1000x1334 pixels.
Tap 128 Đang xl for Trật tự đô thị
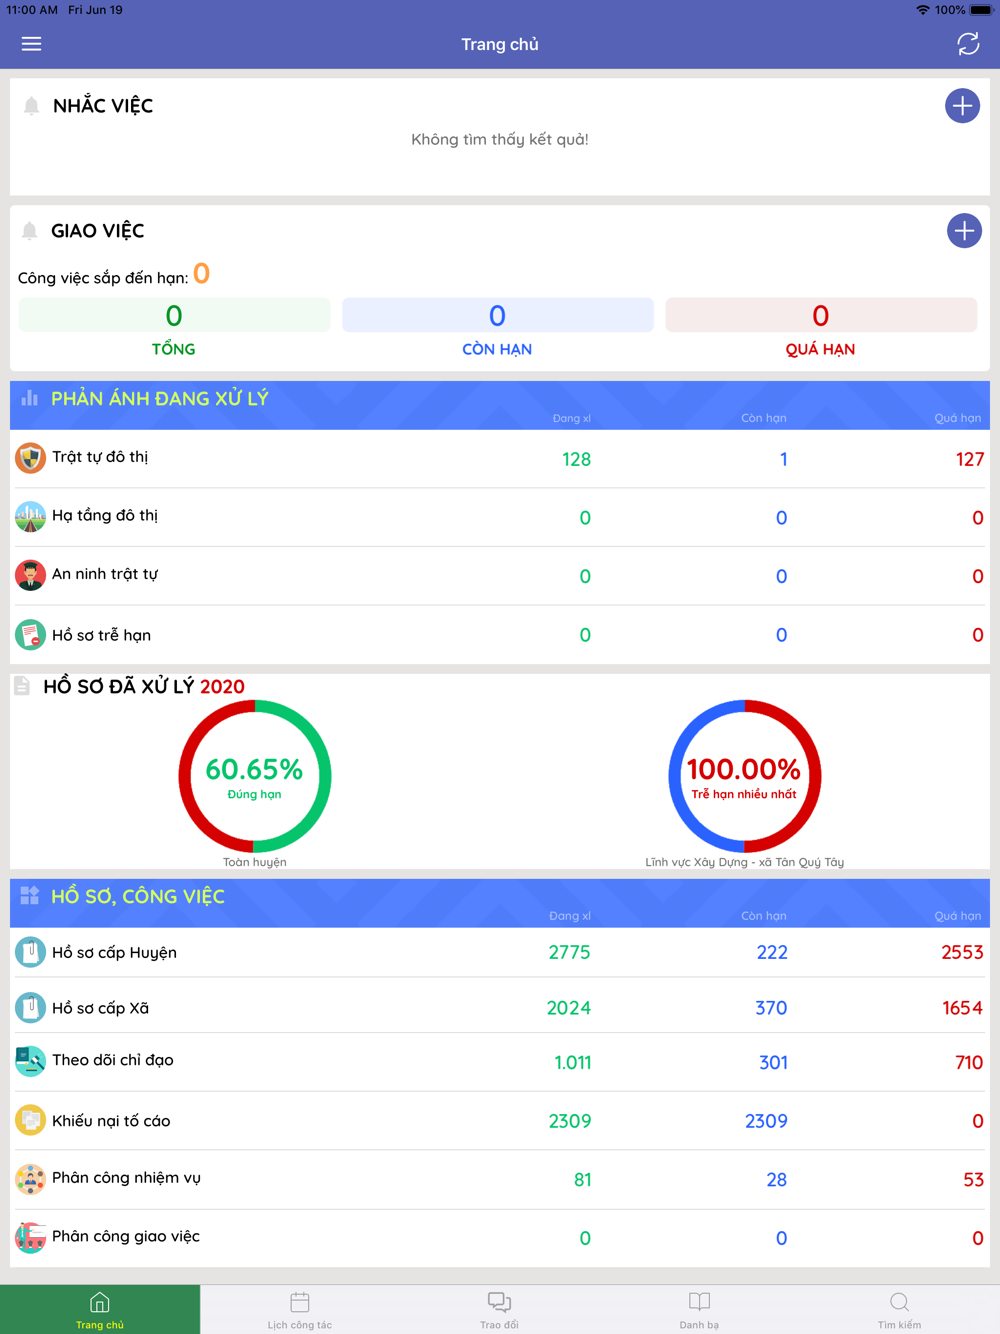[576, 460]
